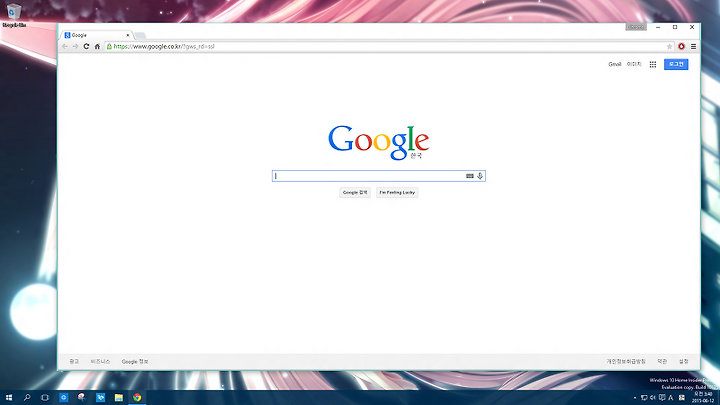Viewport: 720px width, 405px height.
Task: Click the taskbar search magnifier icon
Action: click(27, 398)
